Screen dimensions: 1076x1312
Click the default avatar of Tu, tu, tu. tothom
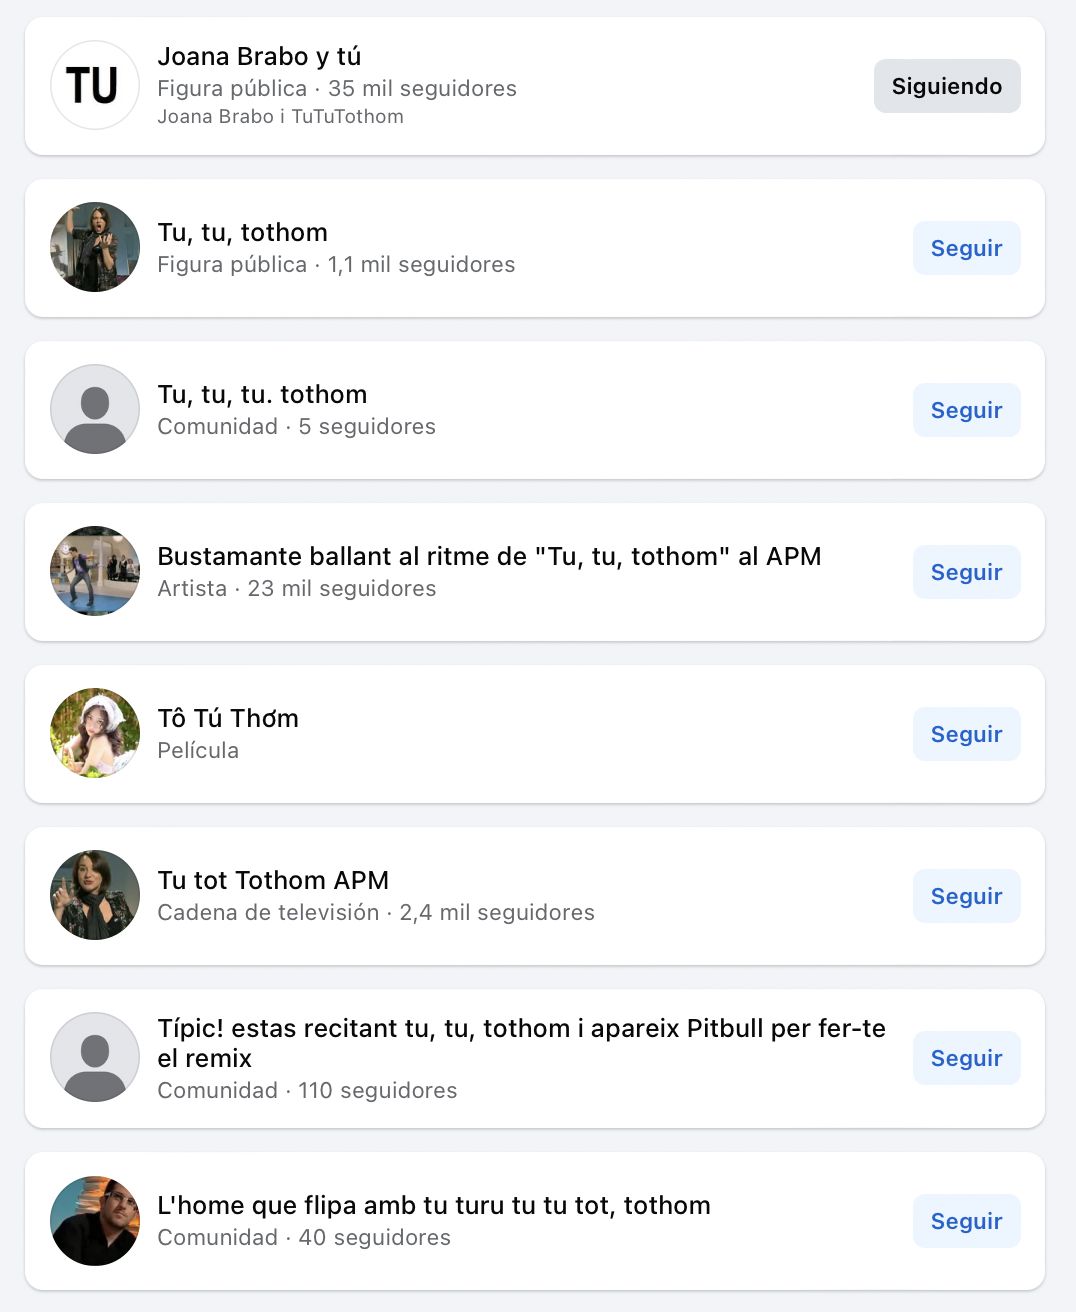(95, 409)
